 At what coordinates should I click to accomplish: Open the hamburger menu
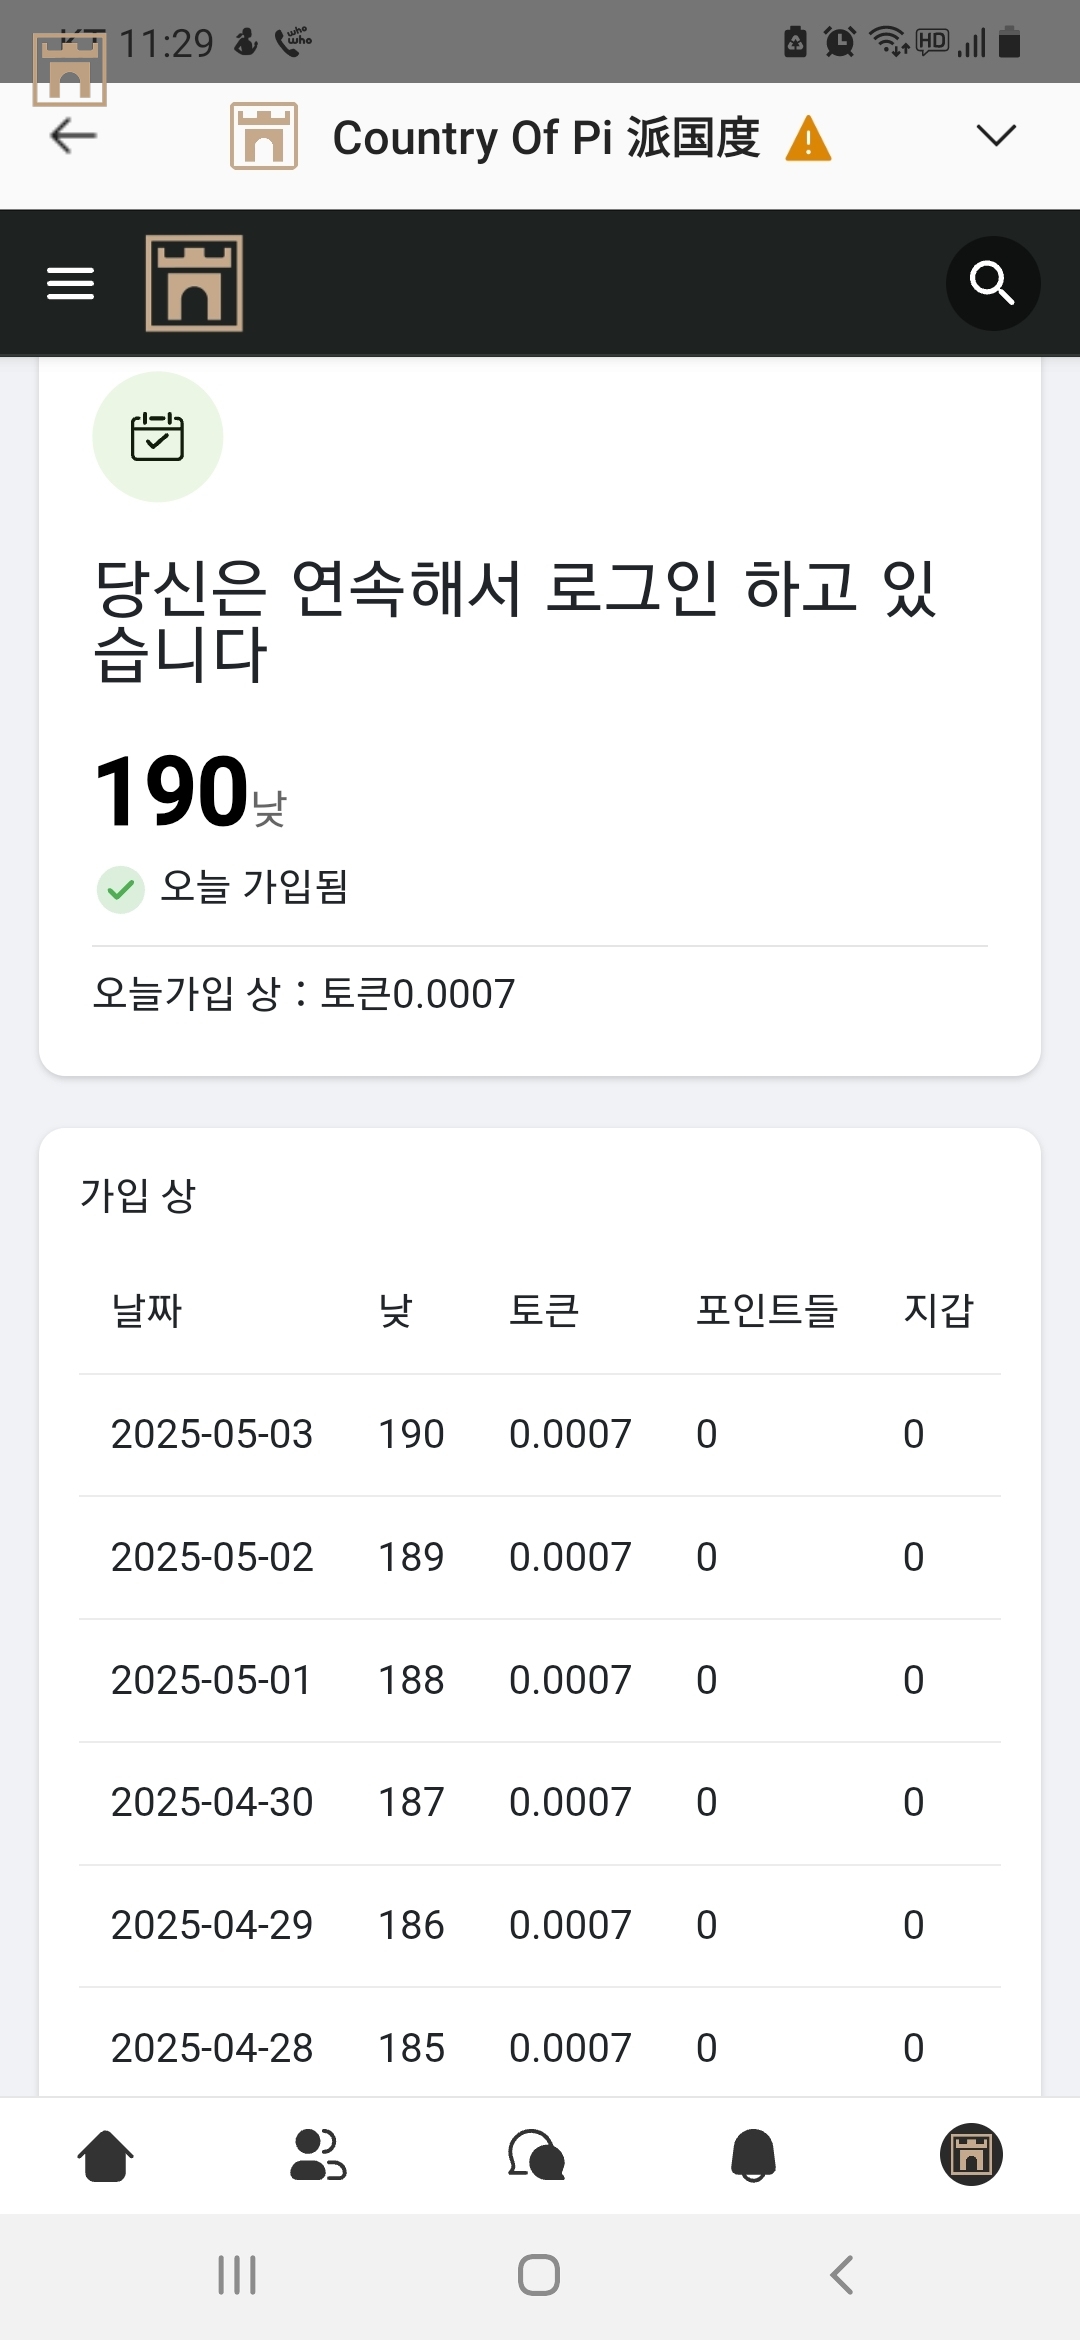pyautogui.click(x=71, y=283)
